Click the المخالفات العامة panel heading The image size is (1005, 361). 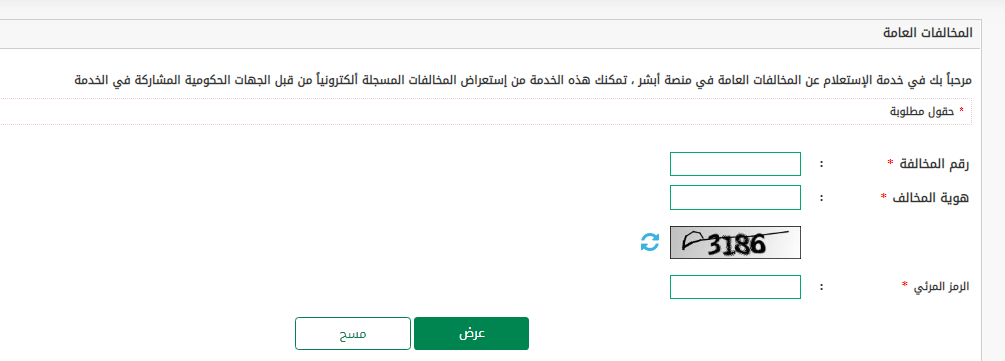coord(927,34)
